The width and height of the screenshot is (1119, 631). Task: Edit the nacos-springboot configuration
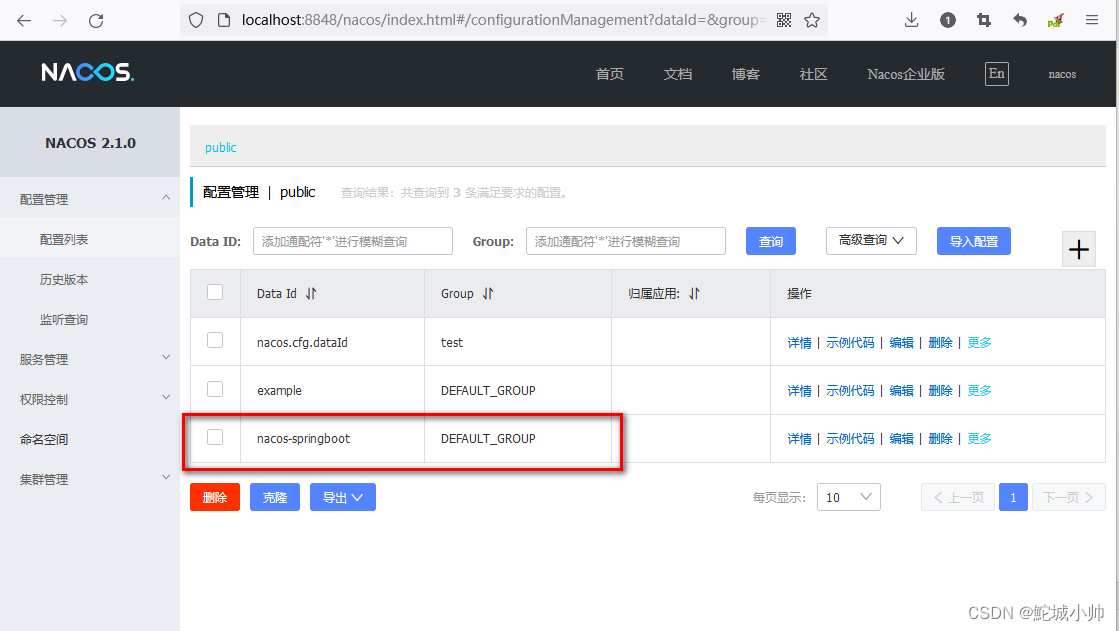(x=899, y=438)
